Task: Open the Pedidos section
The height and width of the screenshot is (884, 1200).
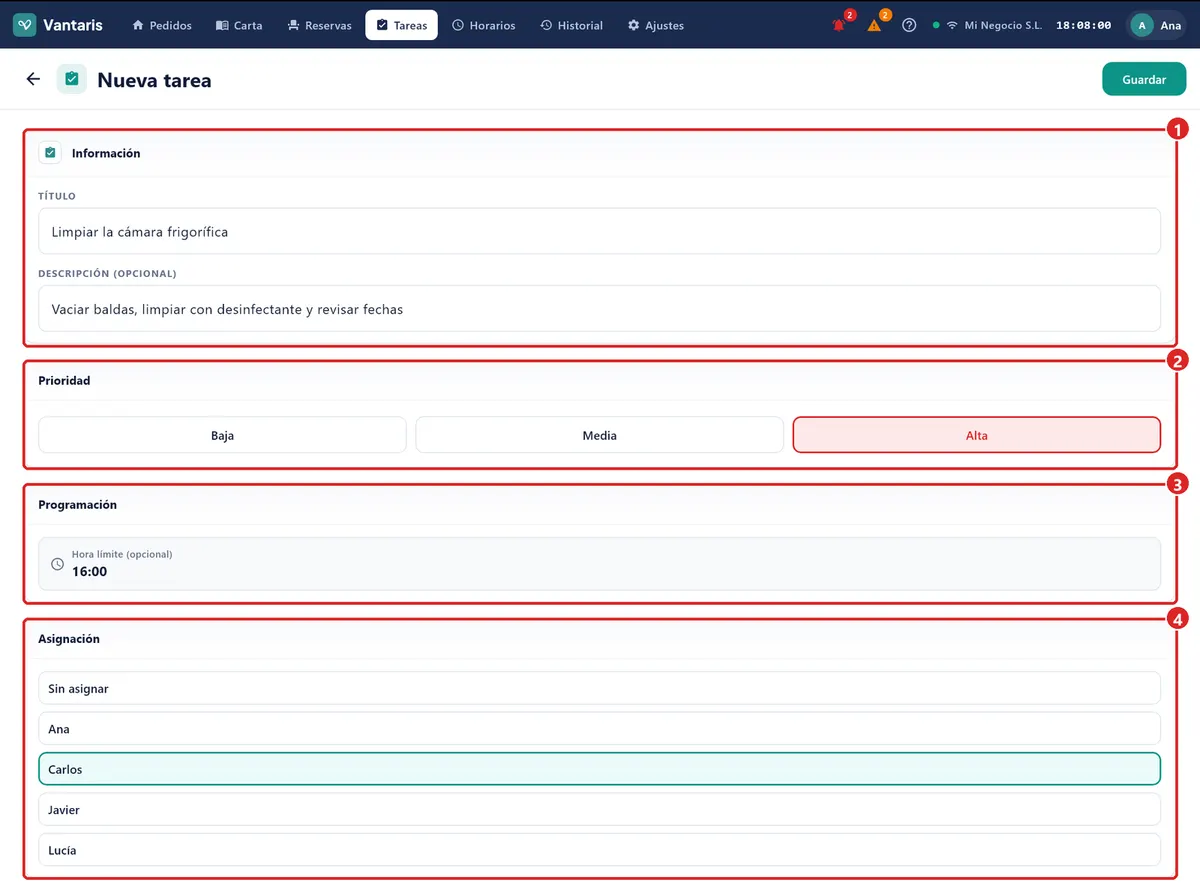Action: (x=162, y=25)
